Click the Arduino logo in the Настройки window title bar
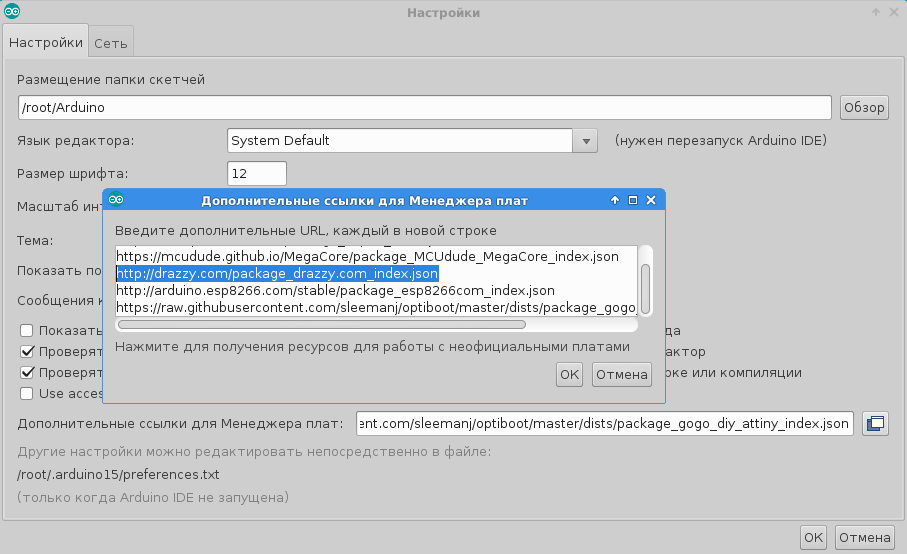Viewport: 907px width, 554px height. pos(11,13)
